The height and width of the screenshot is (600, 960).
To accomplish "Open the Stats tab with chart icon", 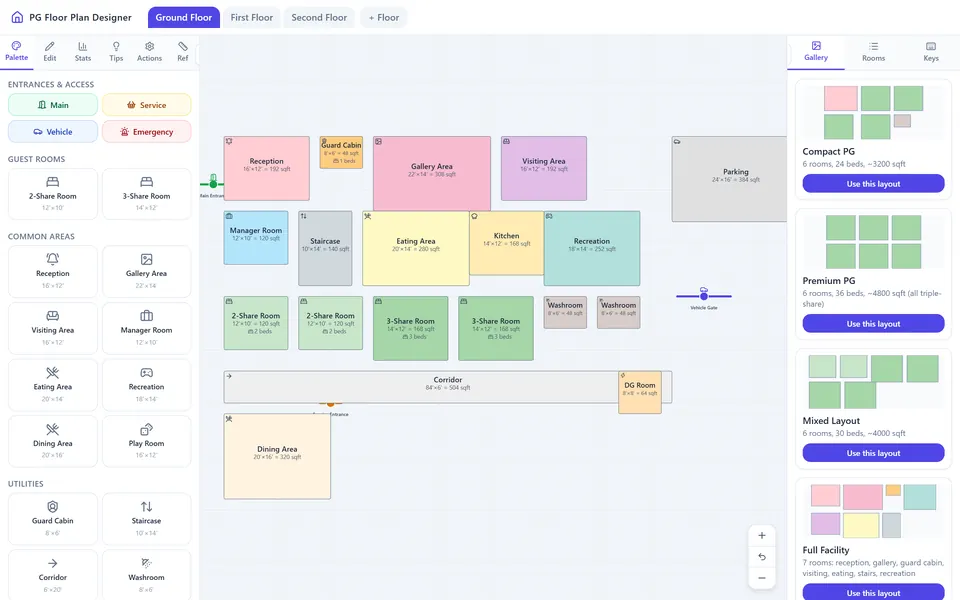I will [x=83, y=51].
